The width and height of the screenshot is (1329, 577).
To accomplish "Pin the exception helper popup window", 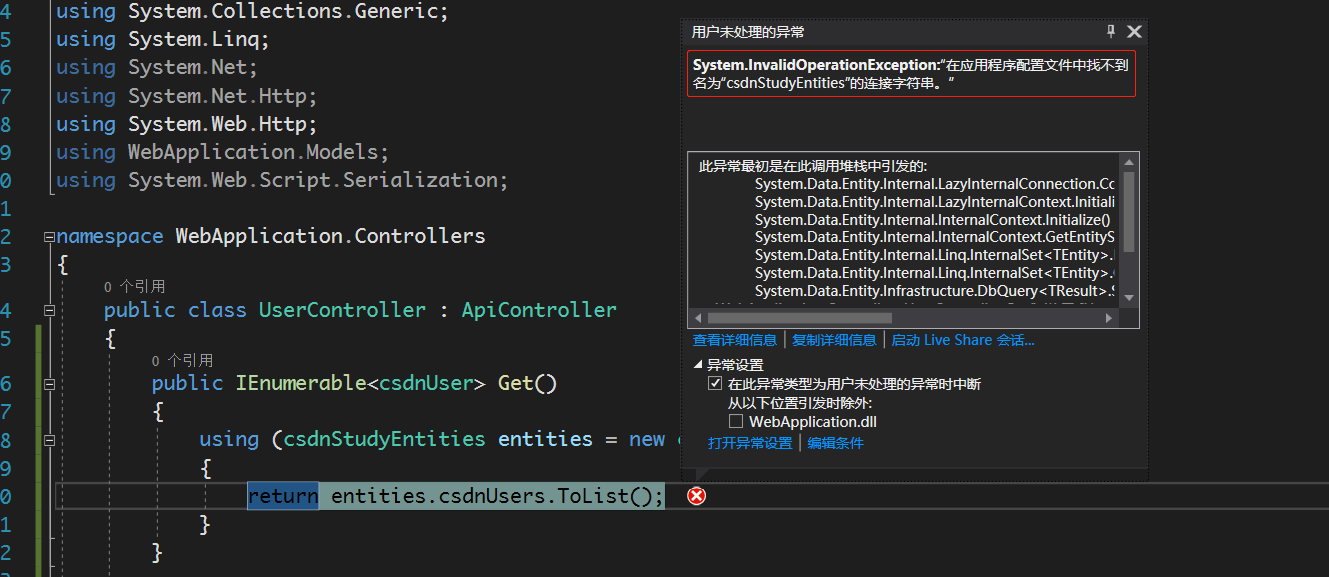I will tap(1110, 31).
